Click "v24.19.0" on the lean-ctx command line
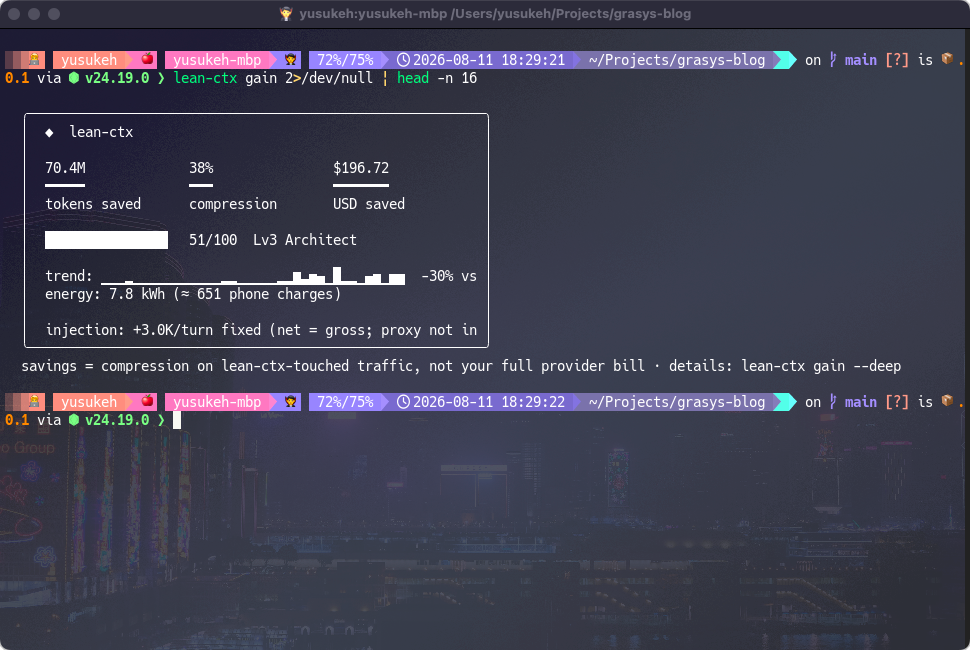The height and width of the screenshot is (650, 970). [x=117, y=78]
